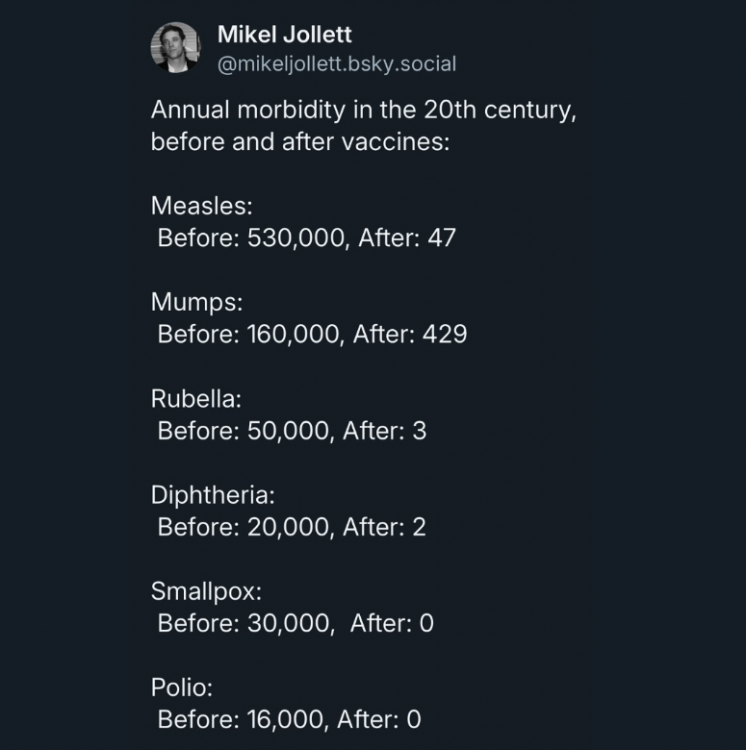The image size is (746, 750).
Task: Select the "Smallpox:" heading
Action: (206, 590)
